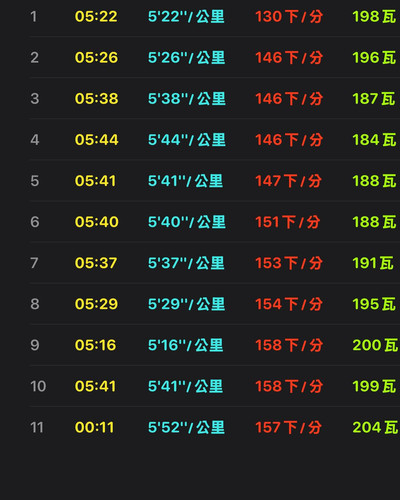This screenshot has height=500, width=400.
Task: Select split number 8
Action: tap(35, 304)
